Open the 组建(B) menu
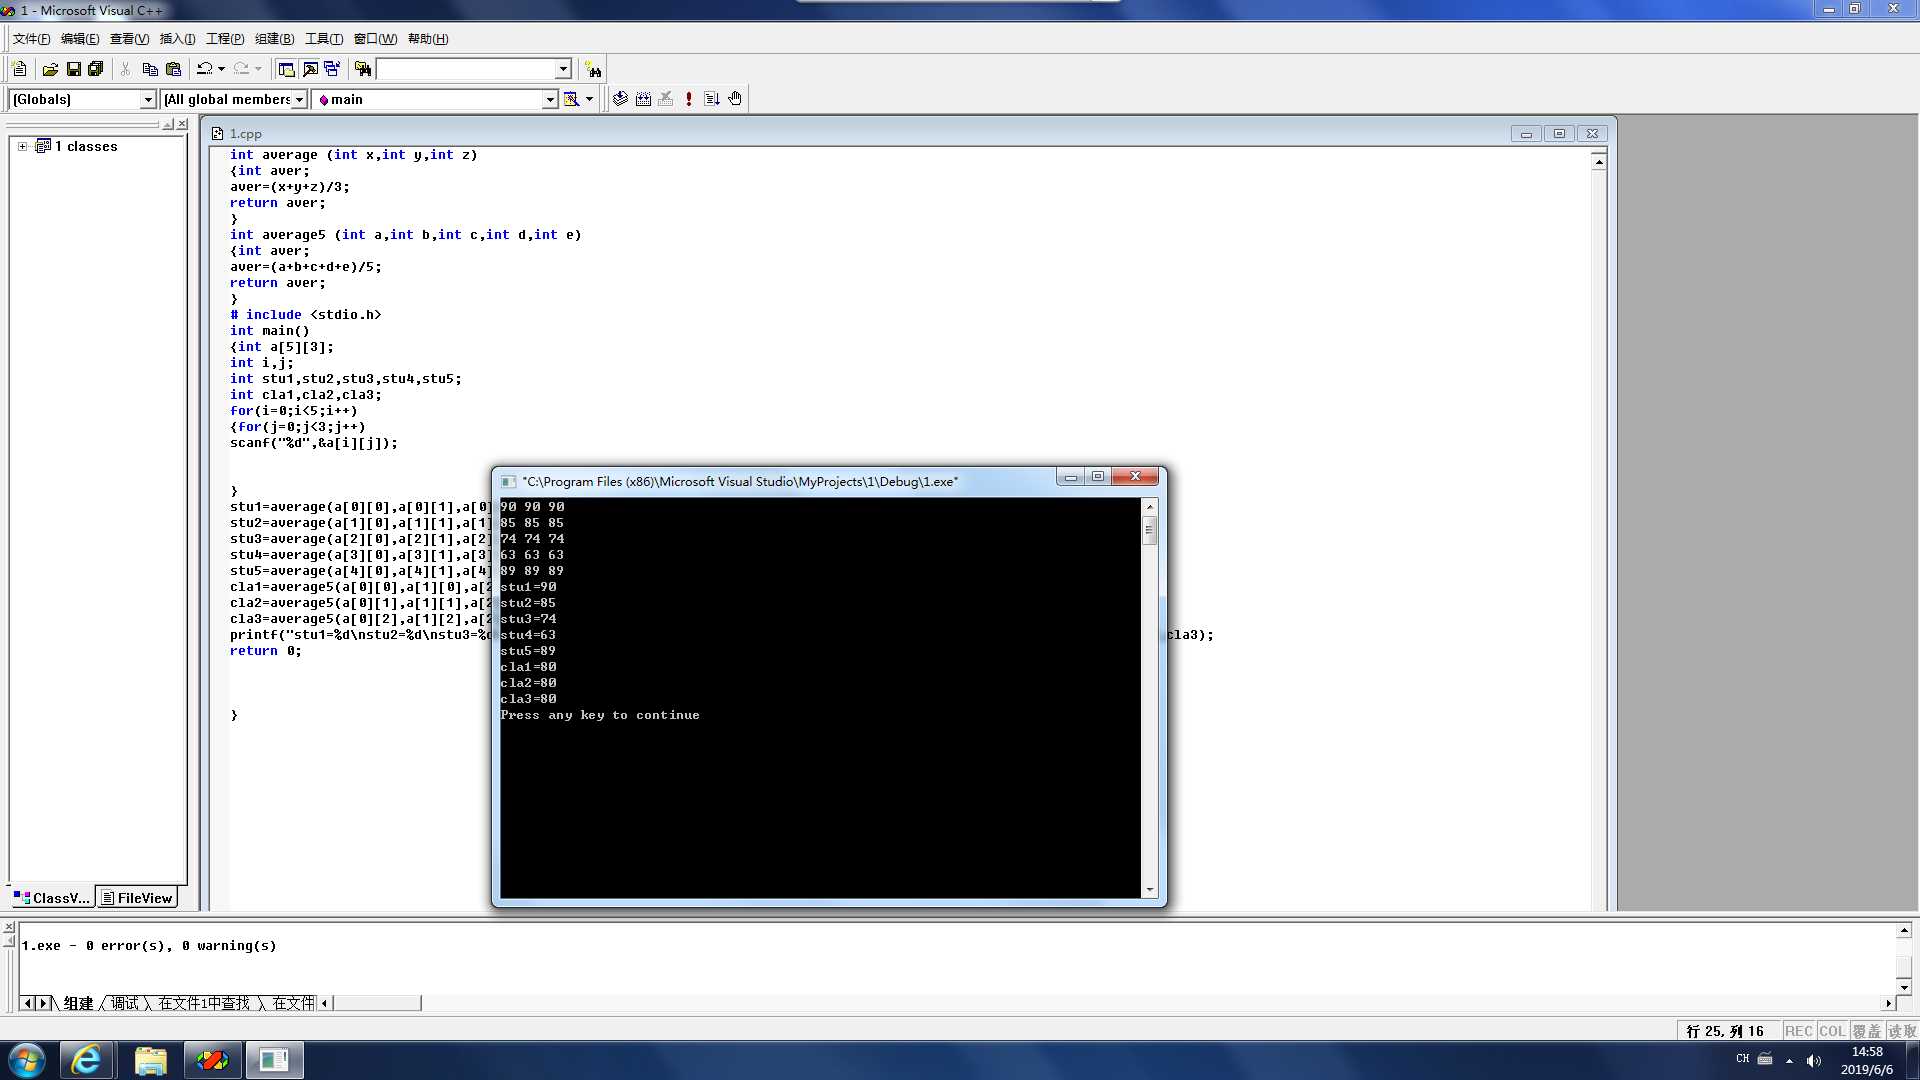The height and width of the screenshot is (1080, 1920). click(274, 39)
